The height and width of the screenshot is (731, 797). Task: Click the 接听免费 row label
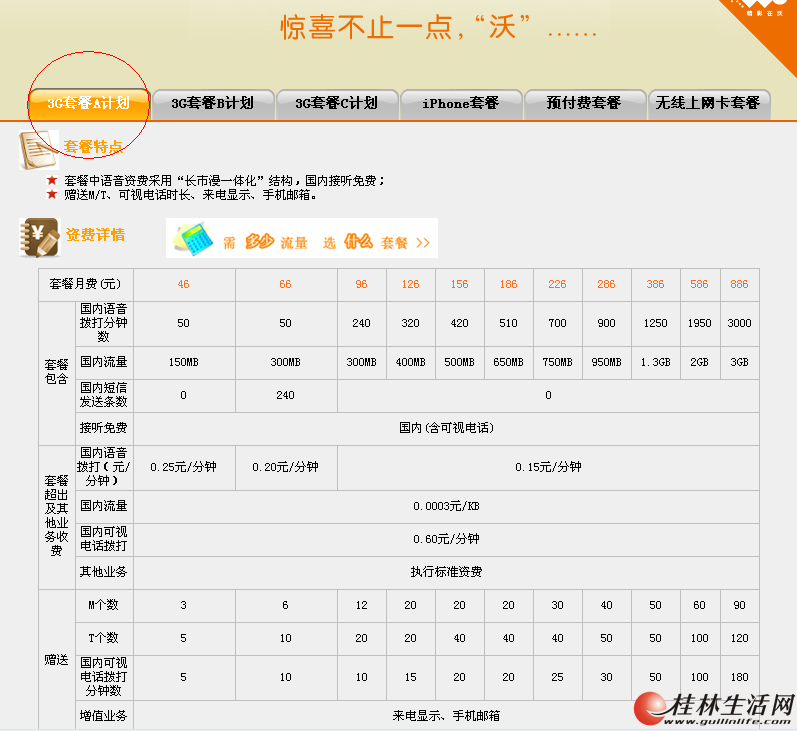(x=104, y=429)
